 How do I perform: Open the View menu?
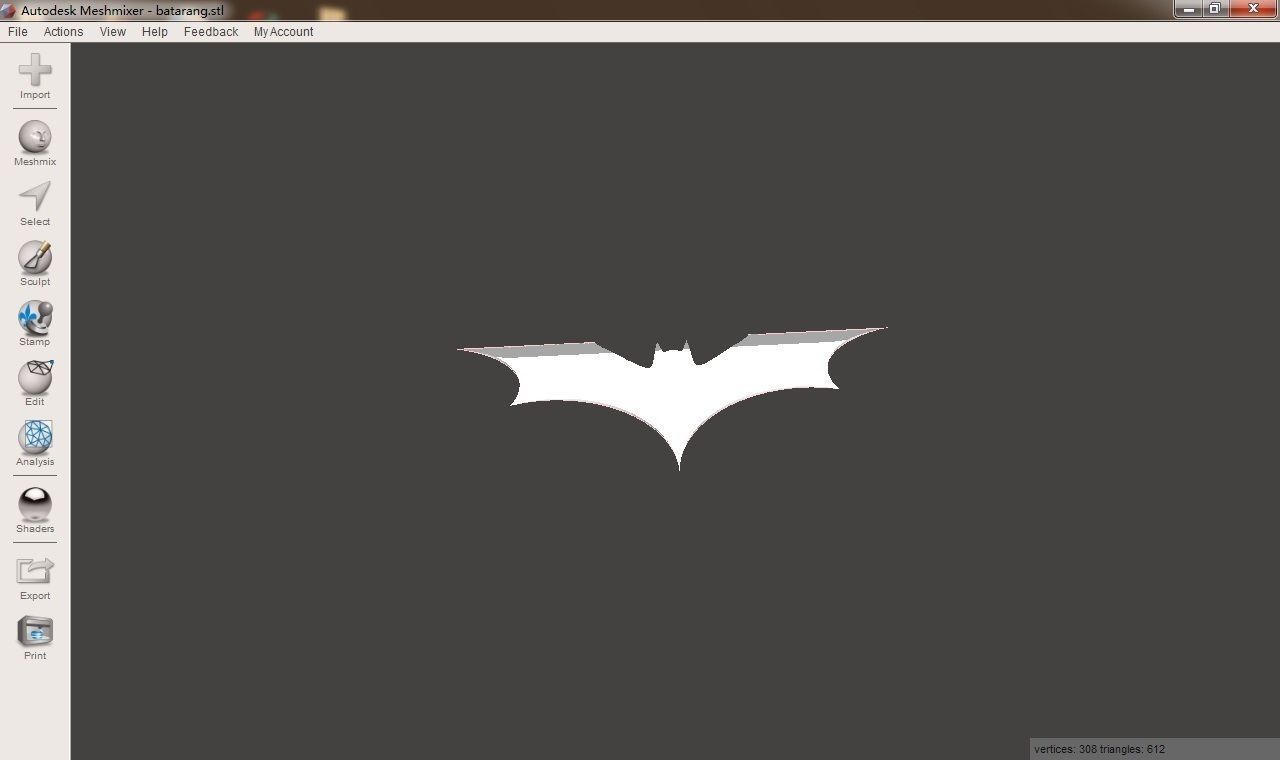113,32
